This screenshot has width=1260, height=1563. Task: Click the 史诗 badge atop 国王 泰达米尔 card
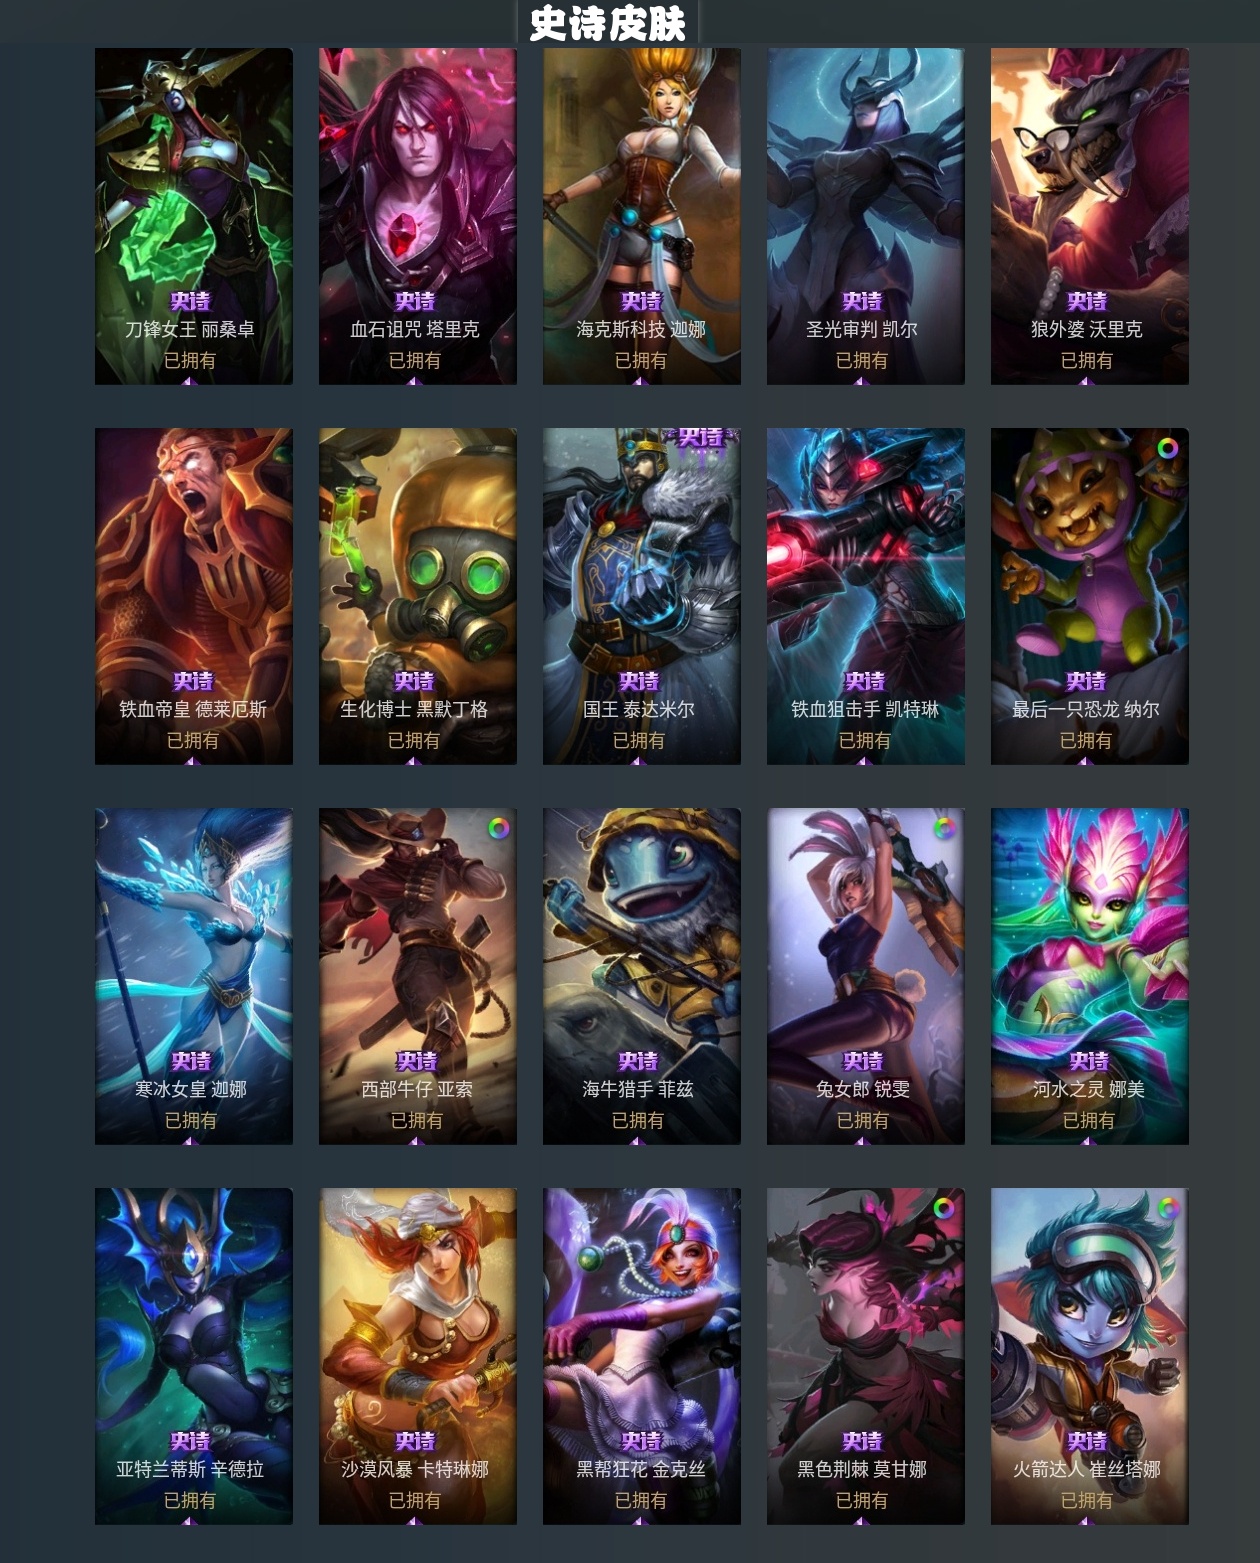pos(700,438)
